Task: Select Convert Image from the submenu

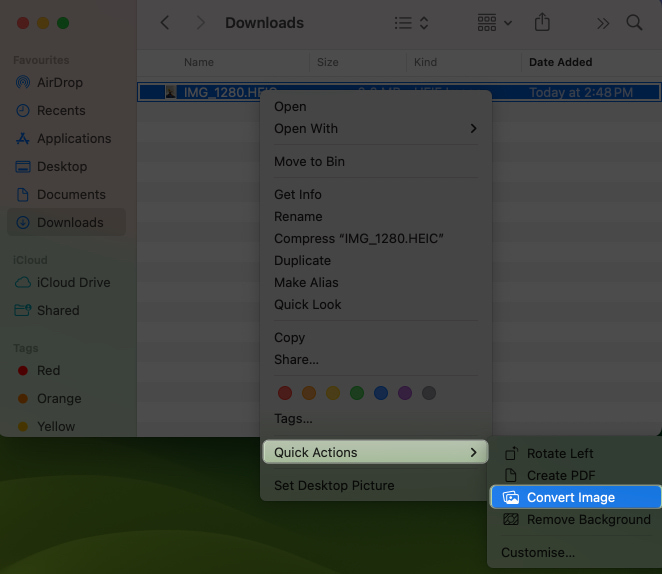Action: 570,497
